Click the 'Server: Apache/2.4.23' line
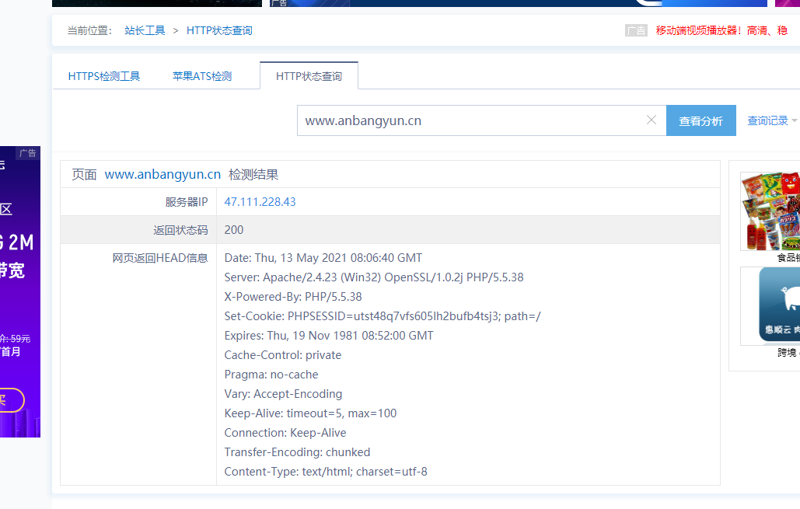This screenshot has width=800, height=509. pos(374,277)
